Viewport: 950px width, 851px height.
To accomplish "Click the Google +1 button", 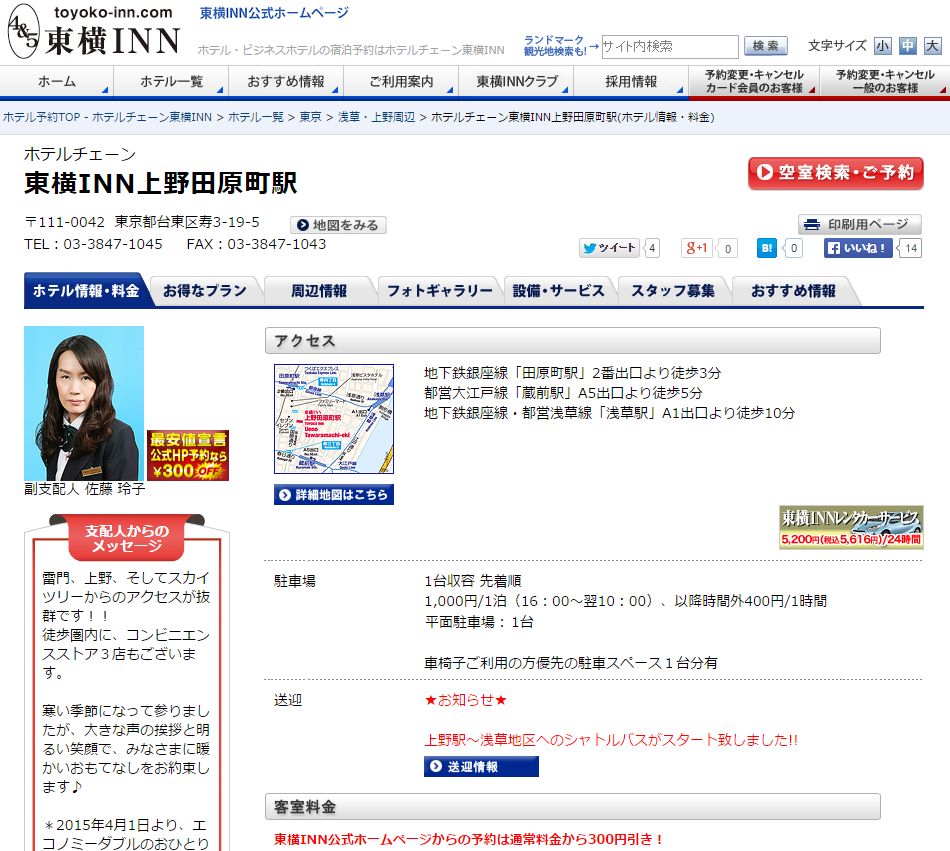I will tap(696, 248).
